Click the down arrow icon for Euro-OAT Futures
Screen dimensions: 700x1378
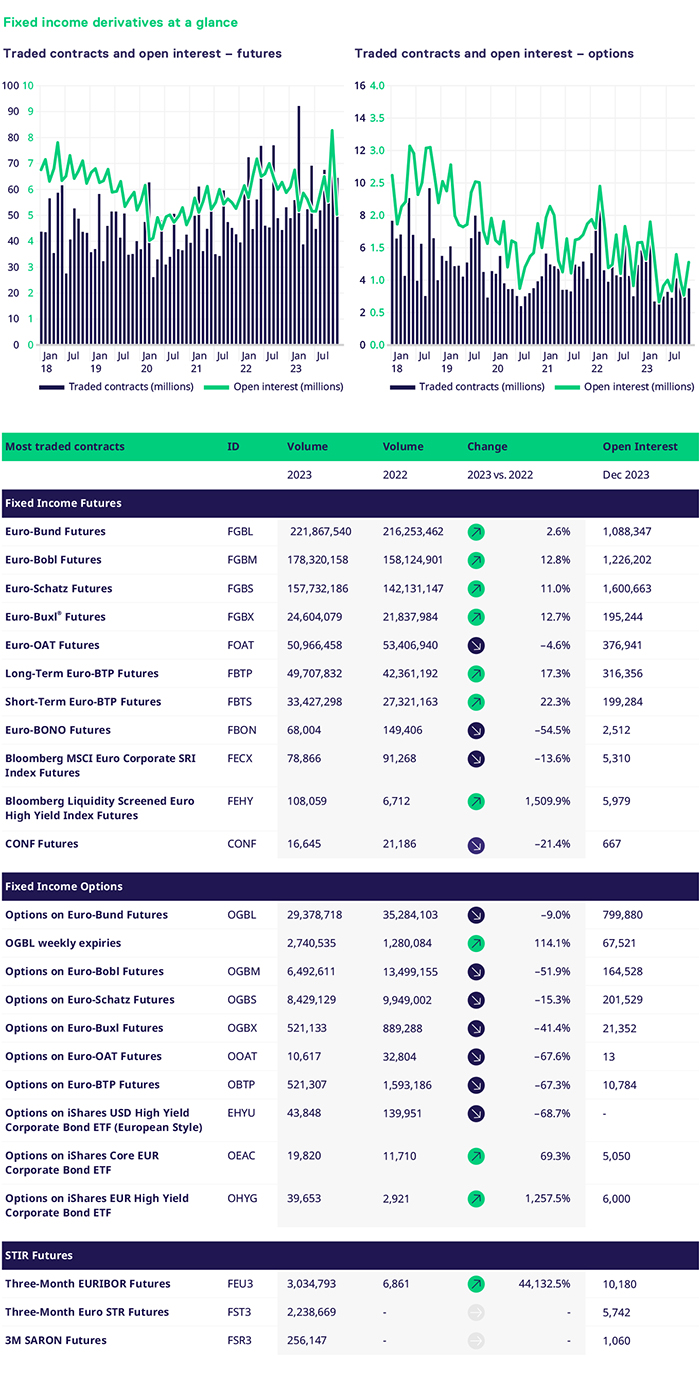pos(476,645)
